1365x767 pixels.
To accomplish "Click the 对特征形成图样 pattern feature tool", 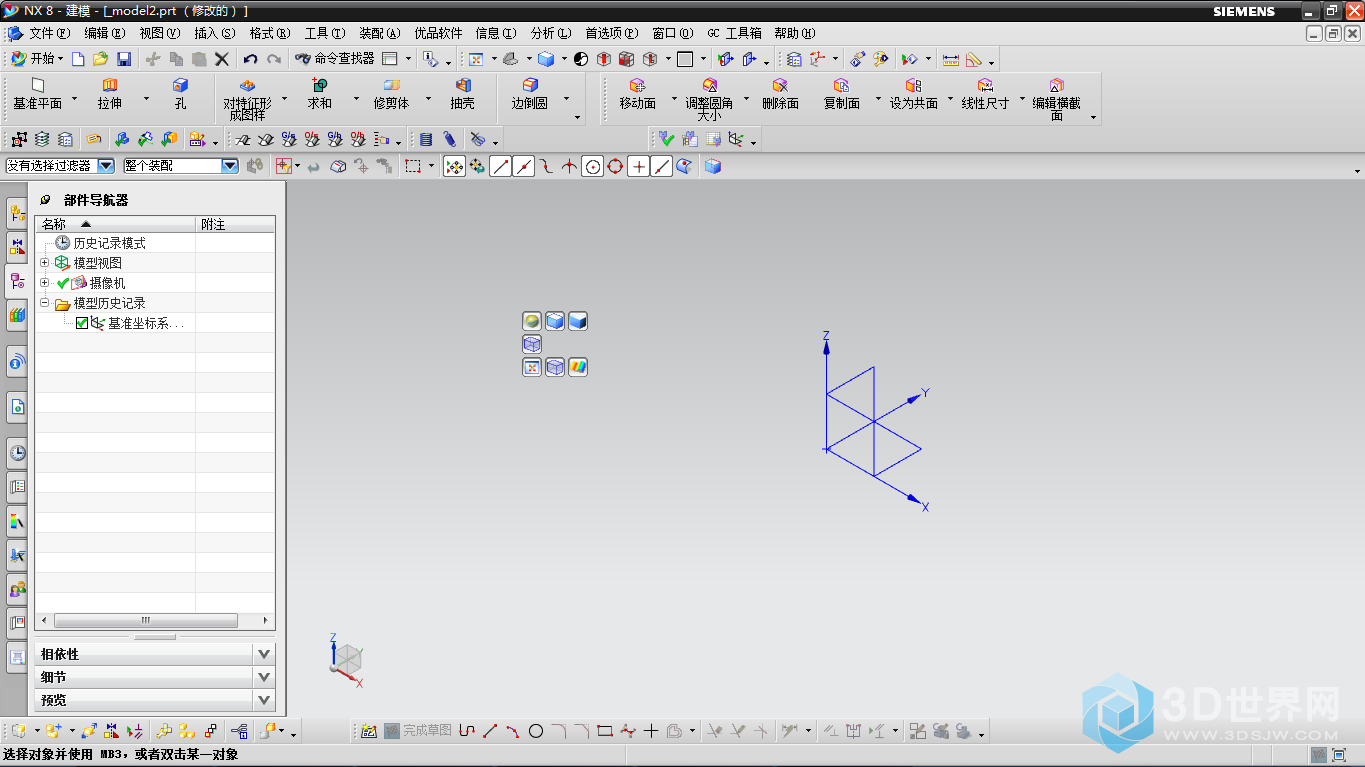I will tap(247, 99).
